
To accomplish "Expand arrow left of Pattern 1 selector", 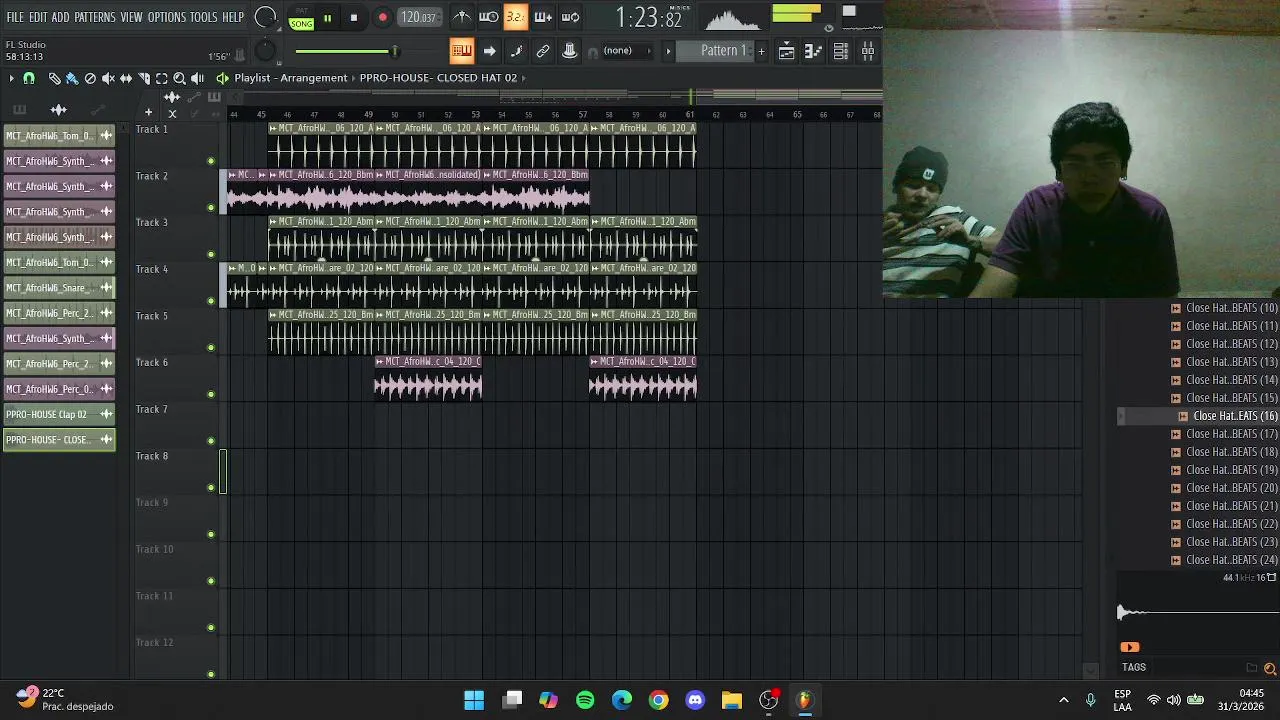I will coord(669,51).
